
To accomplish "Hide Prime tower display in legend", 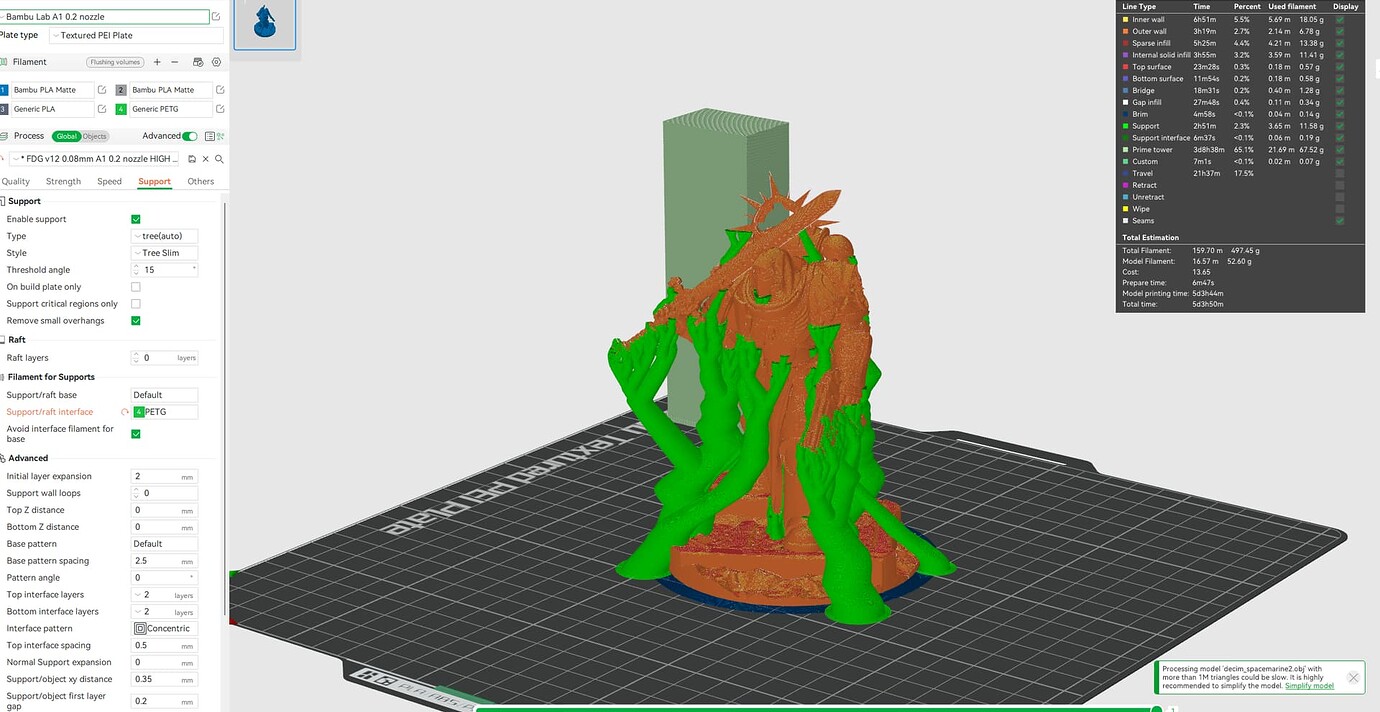I will [1340, 150].
